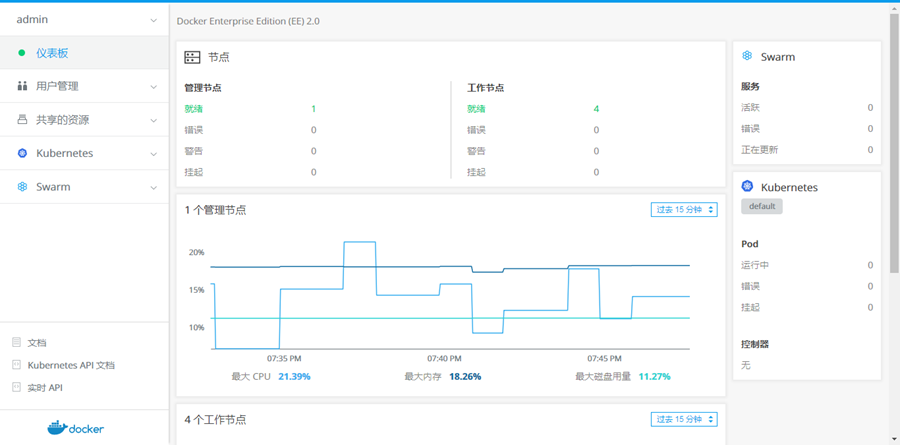Open time range dropdown for 1 个管理节点
The image size is (900, 445).
coord(684,210)
